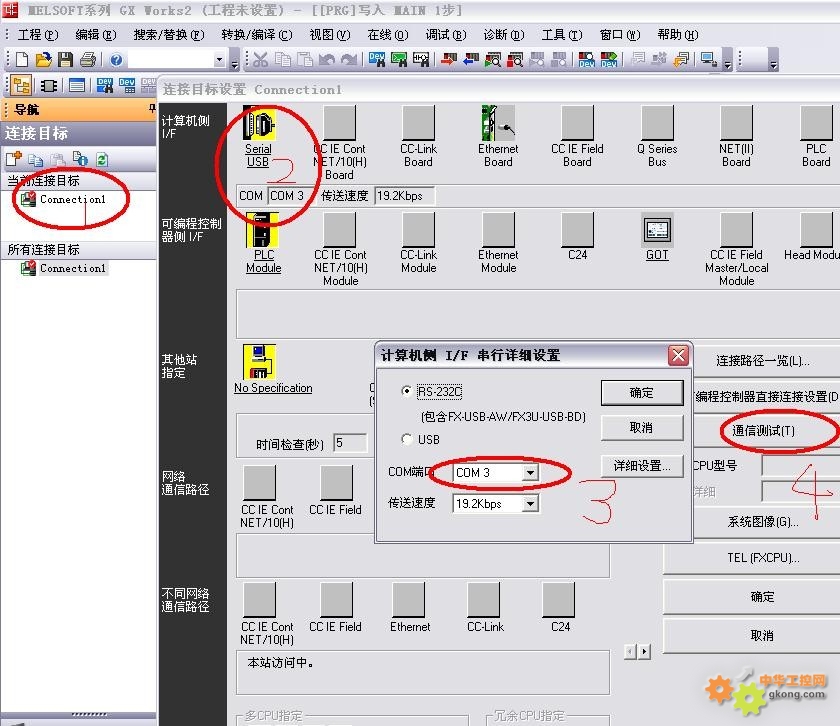Click the CC-Link Board icon
The image size is (840, 726).
[419, 123]
